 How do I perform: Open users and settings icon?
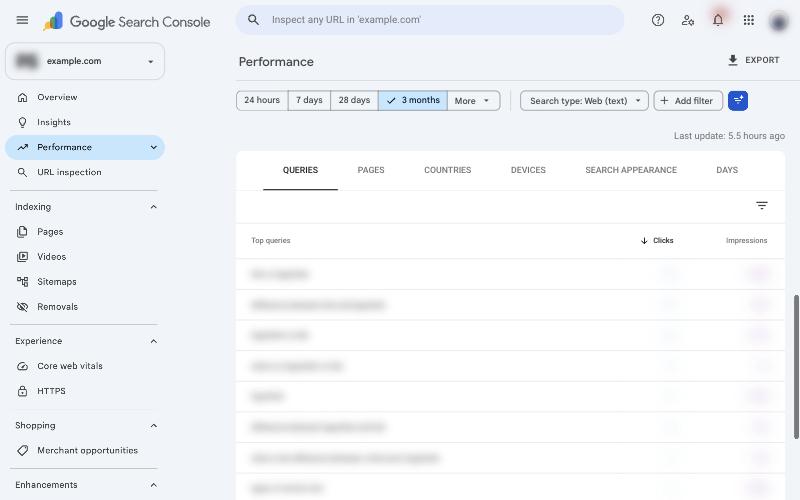(x=688, y=20)
